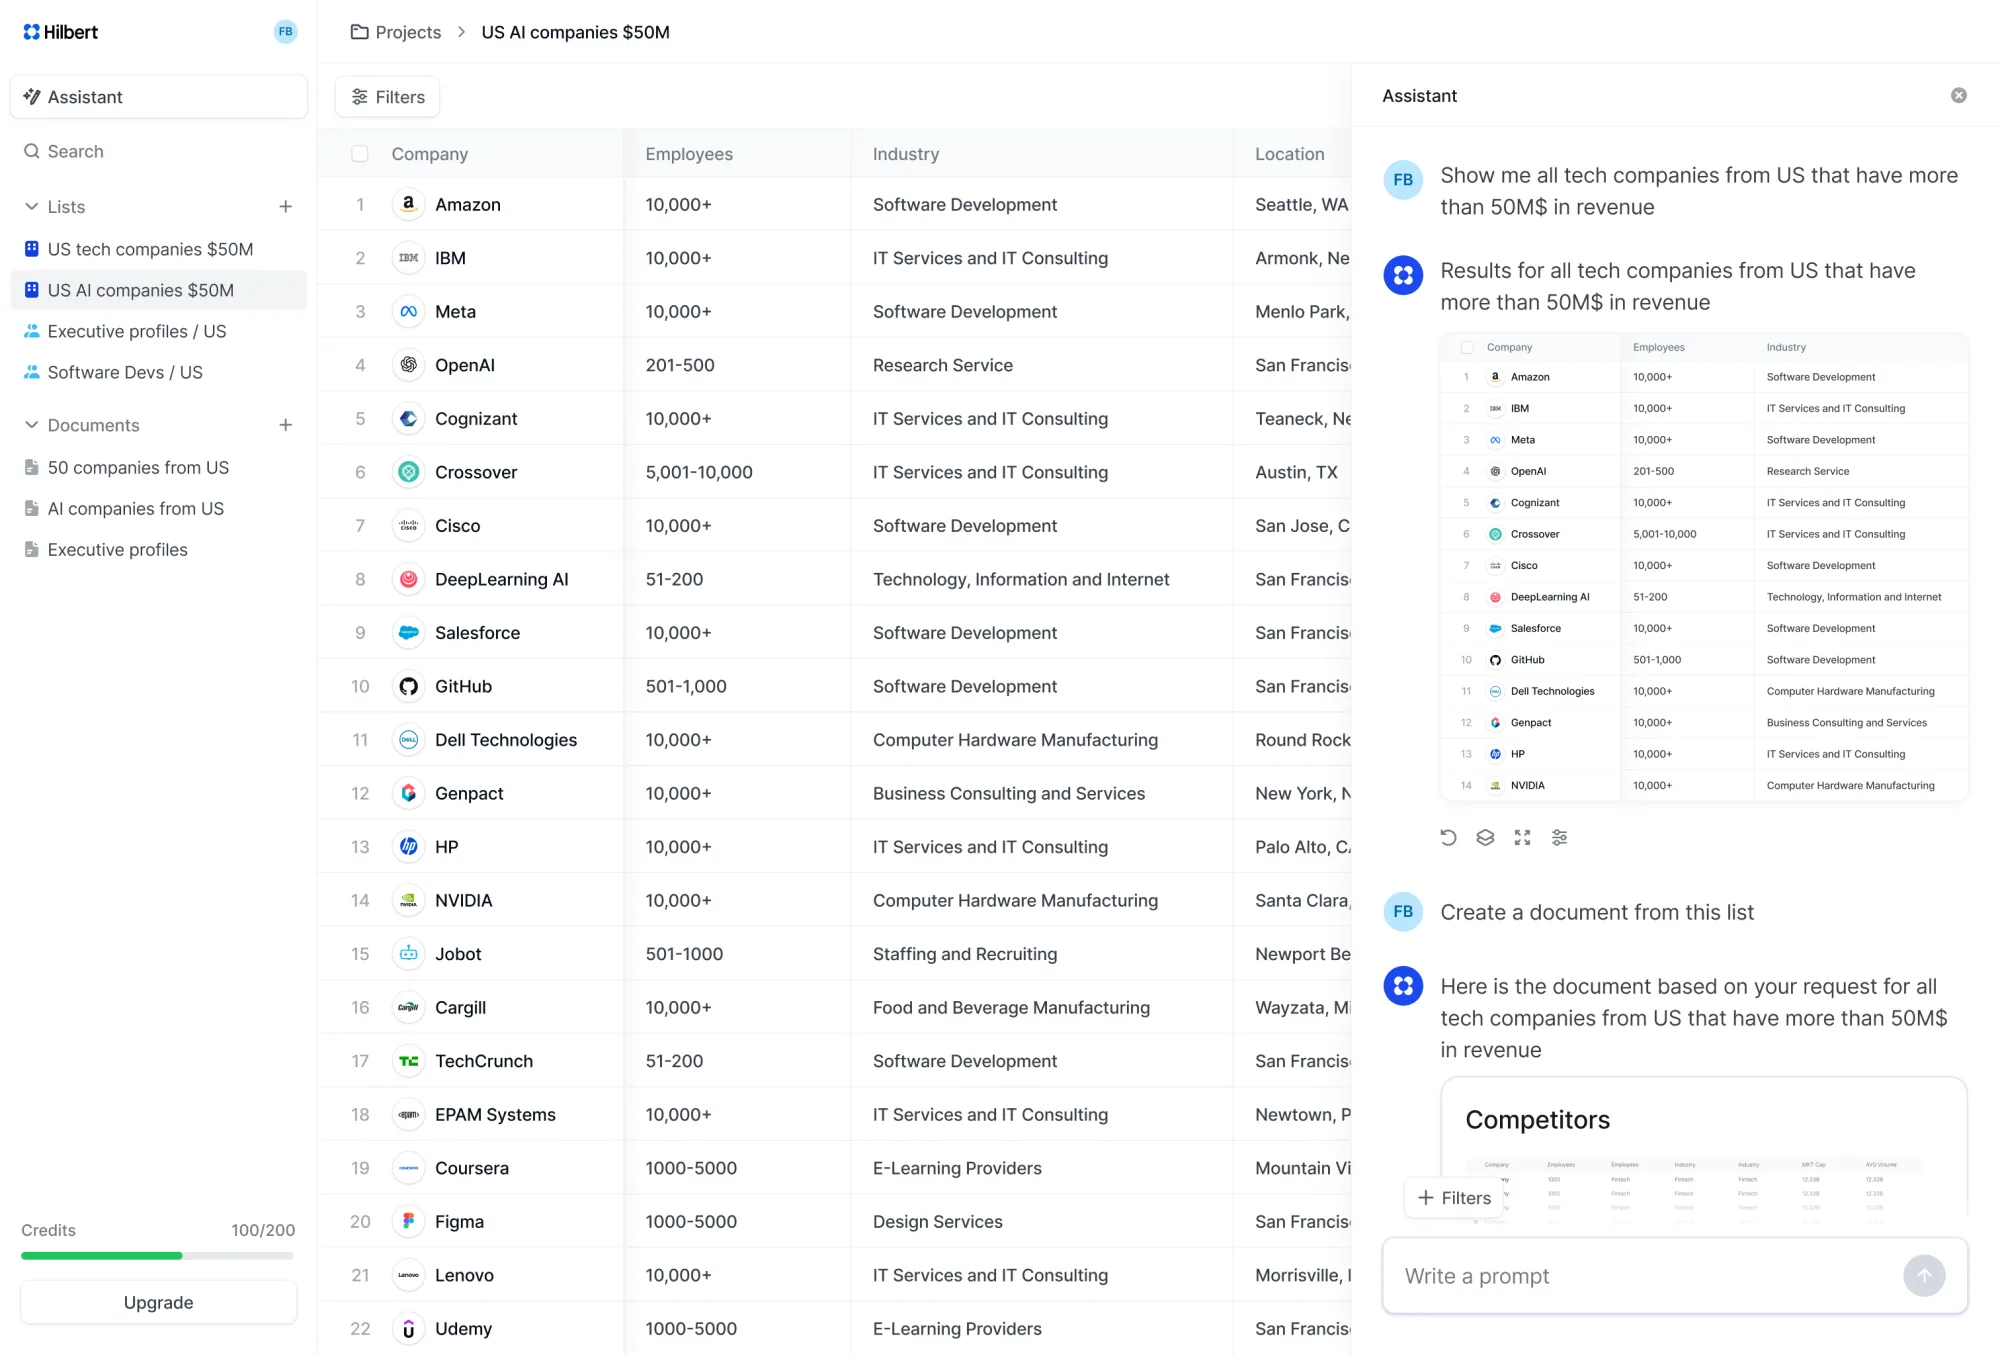The width and height of the screenshot is (2000, 1355).
Task: Sort by the Industry column header
Action: 906,154
